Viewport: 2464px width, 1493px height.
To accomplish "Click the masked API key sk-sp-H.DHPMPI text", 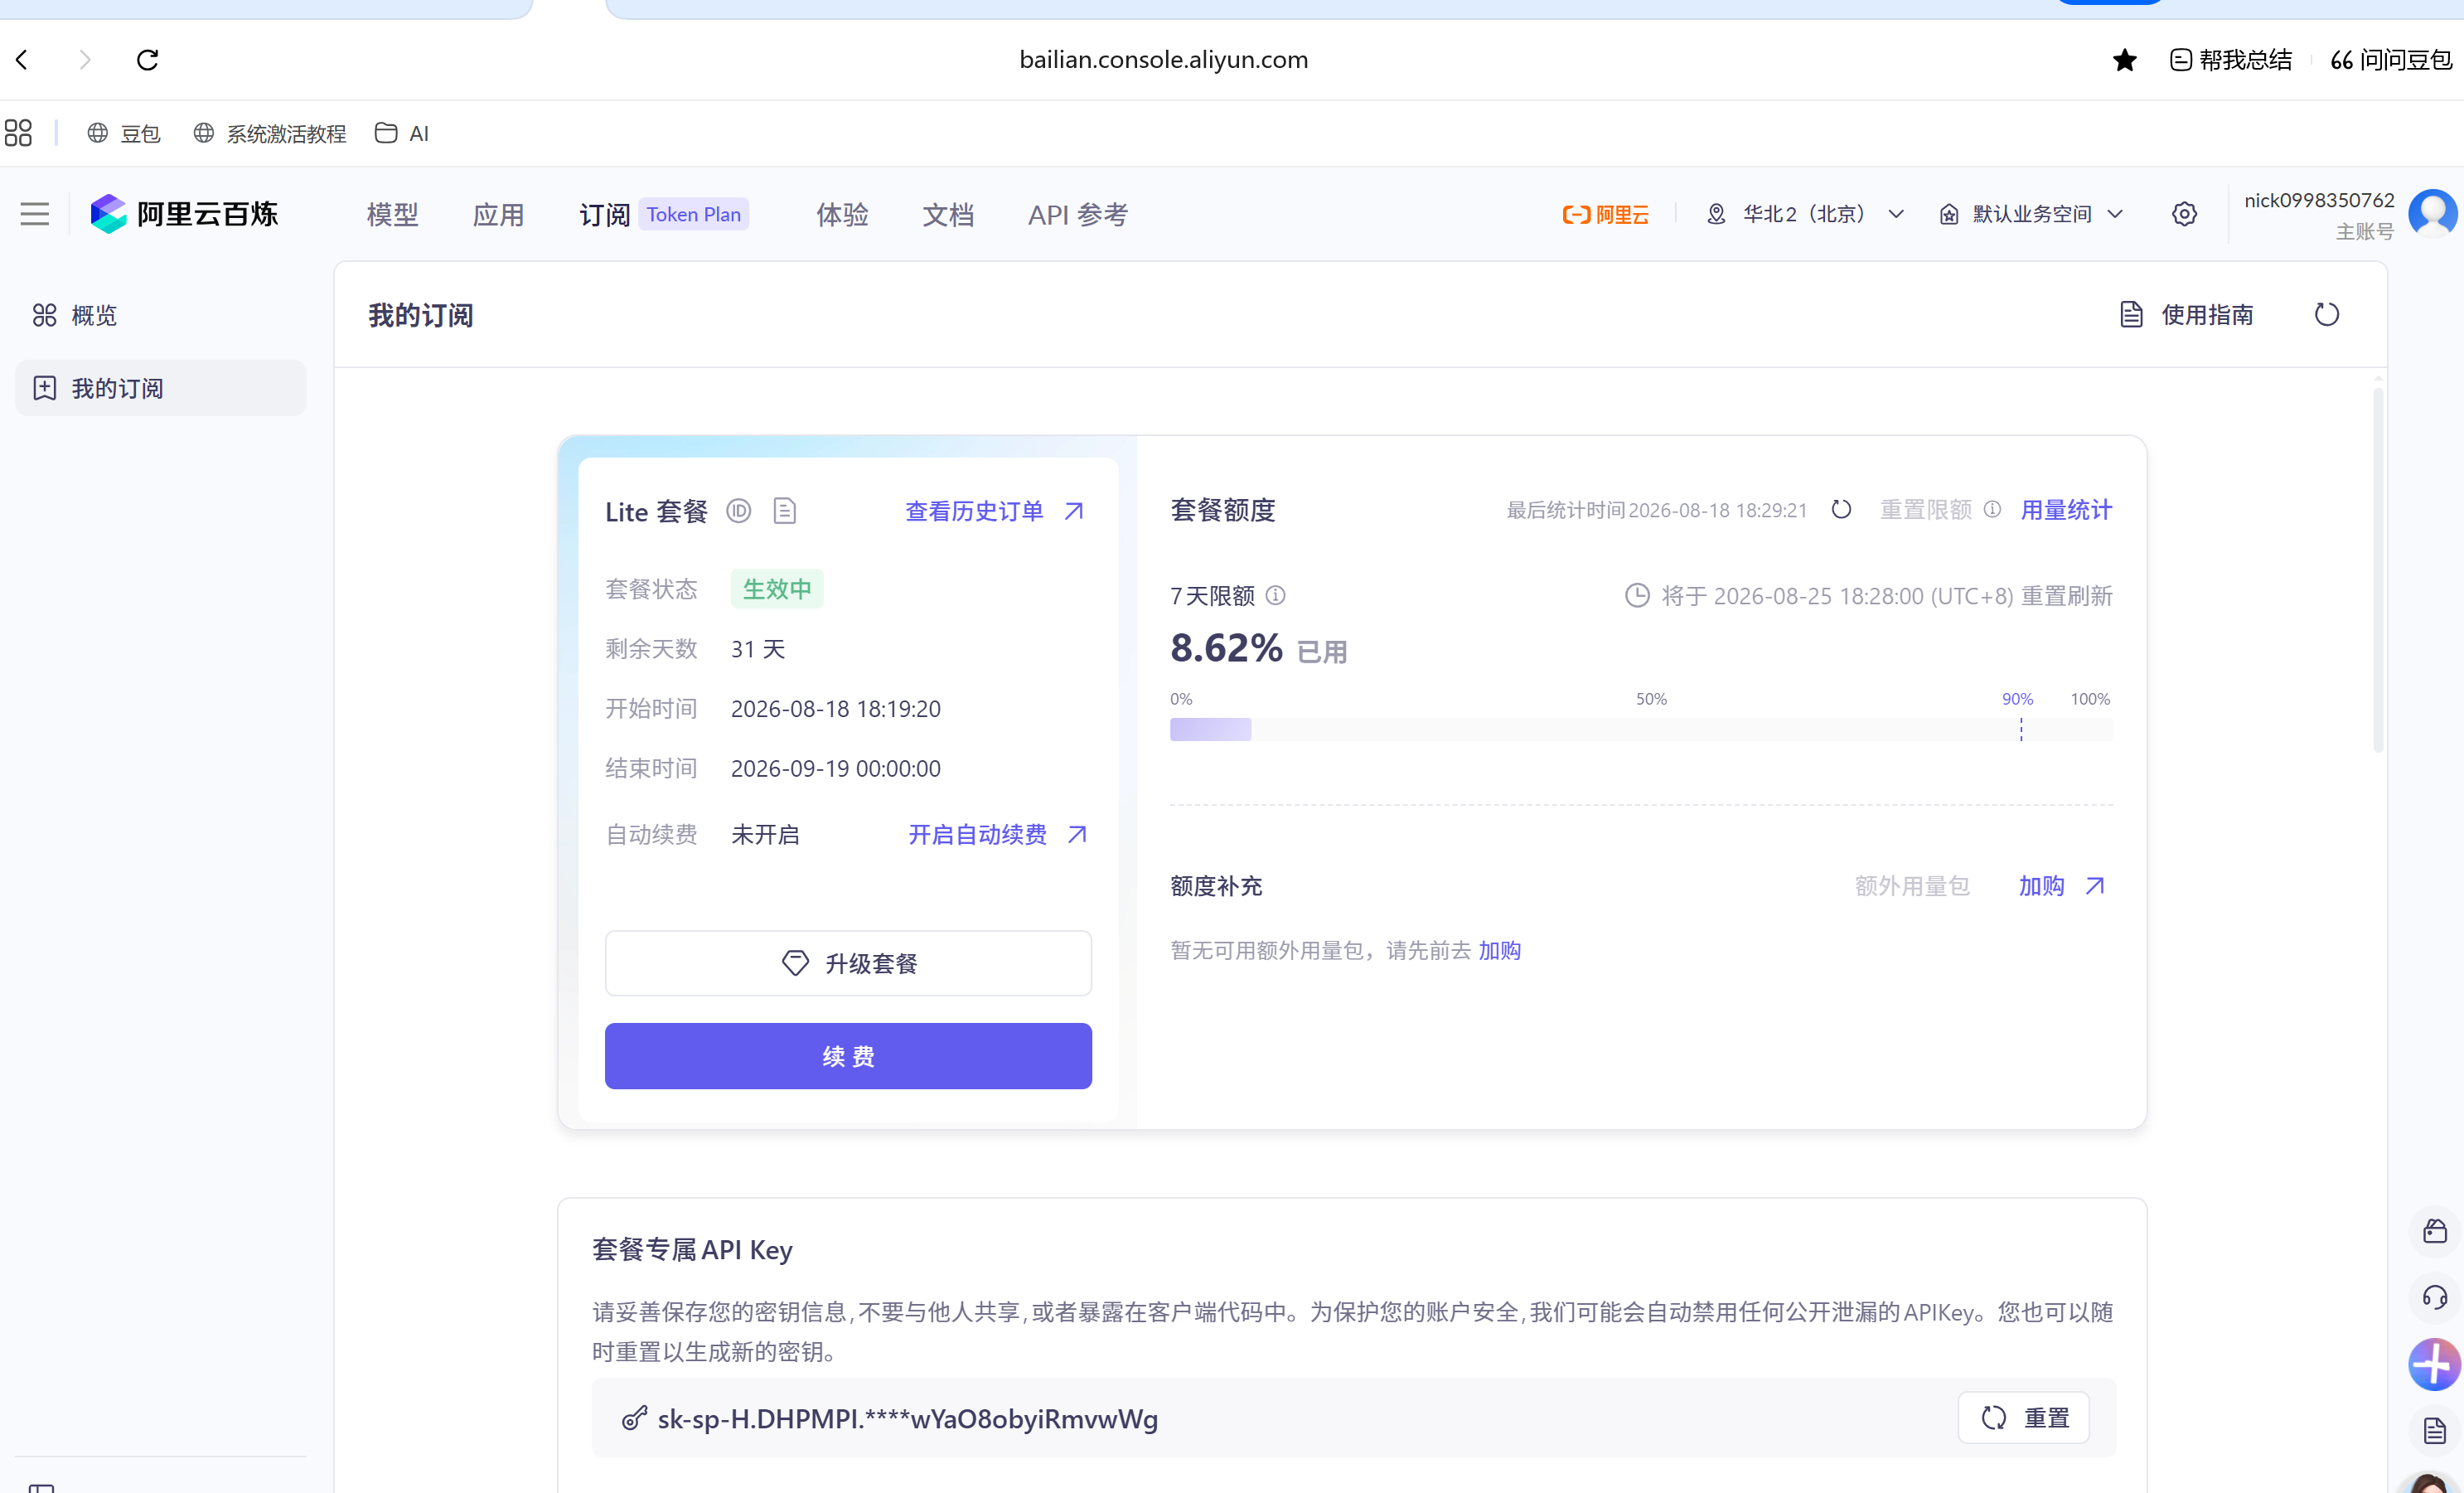I will coord(907,1418).
